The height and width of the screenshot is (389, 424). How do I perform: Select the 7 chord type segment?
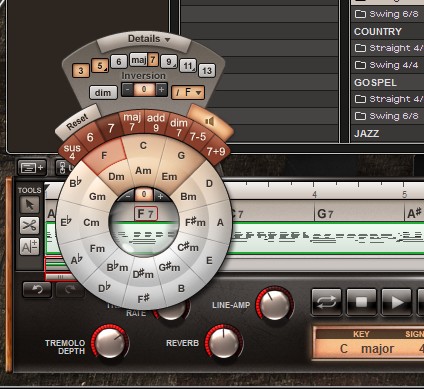tap(111, 128)
